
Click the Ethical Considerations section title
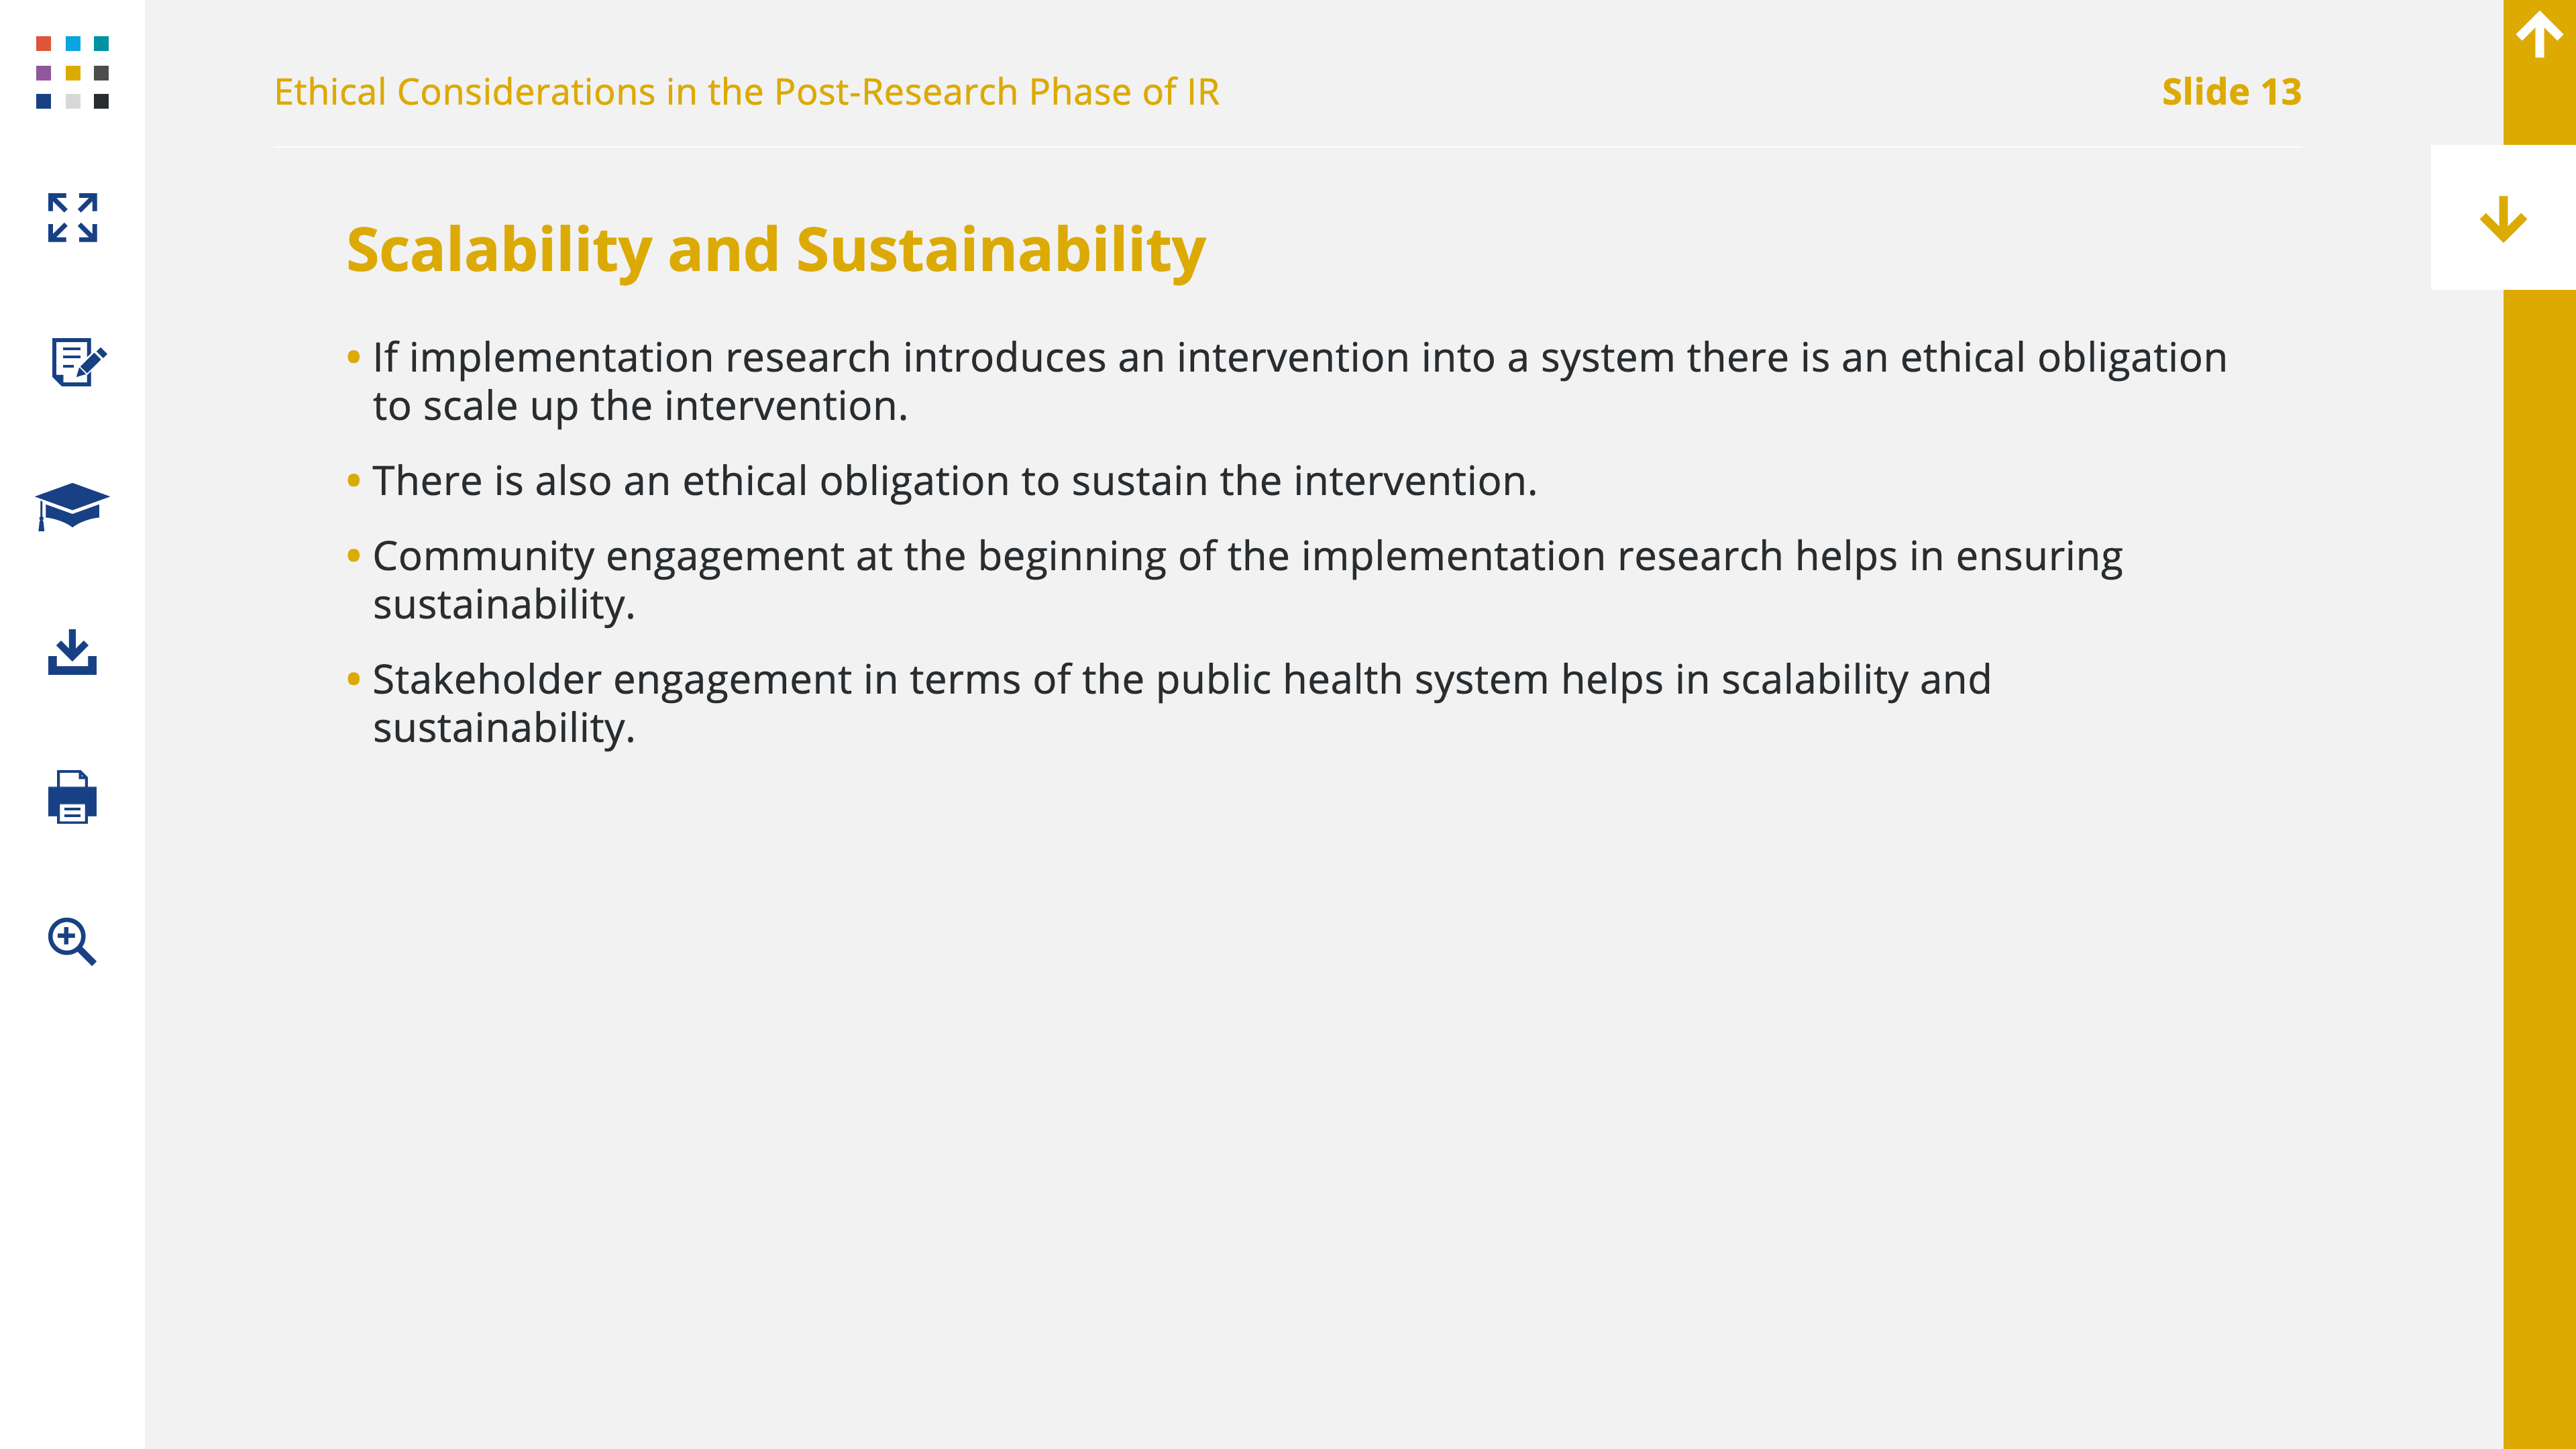tap(746, 92)
